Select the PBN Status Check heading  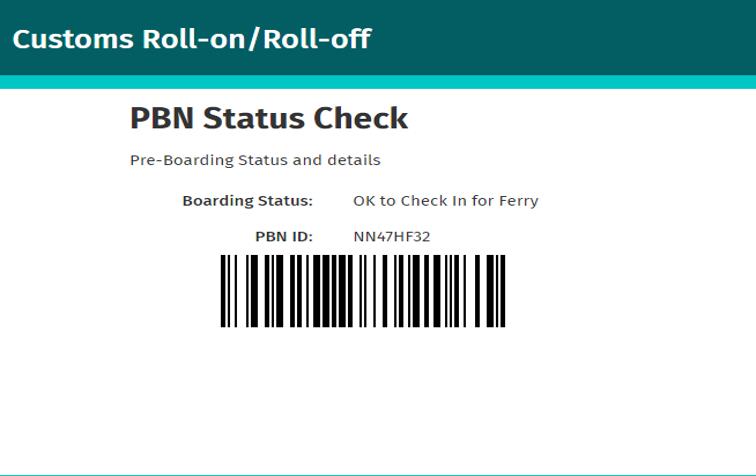click(269, 118)
